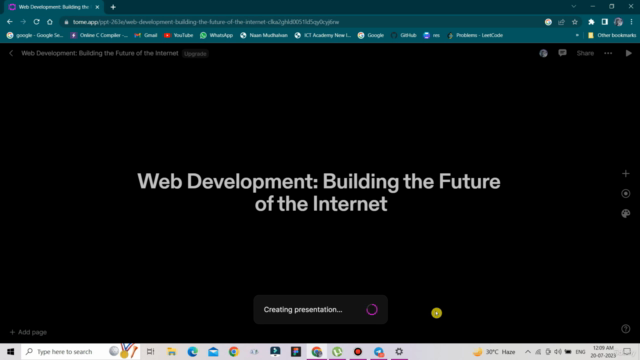Viewport: 640px width, 360px height.
Task: Click the taskbar search box
Action: (80, 351)
